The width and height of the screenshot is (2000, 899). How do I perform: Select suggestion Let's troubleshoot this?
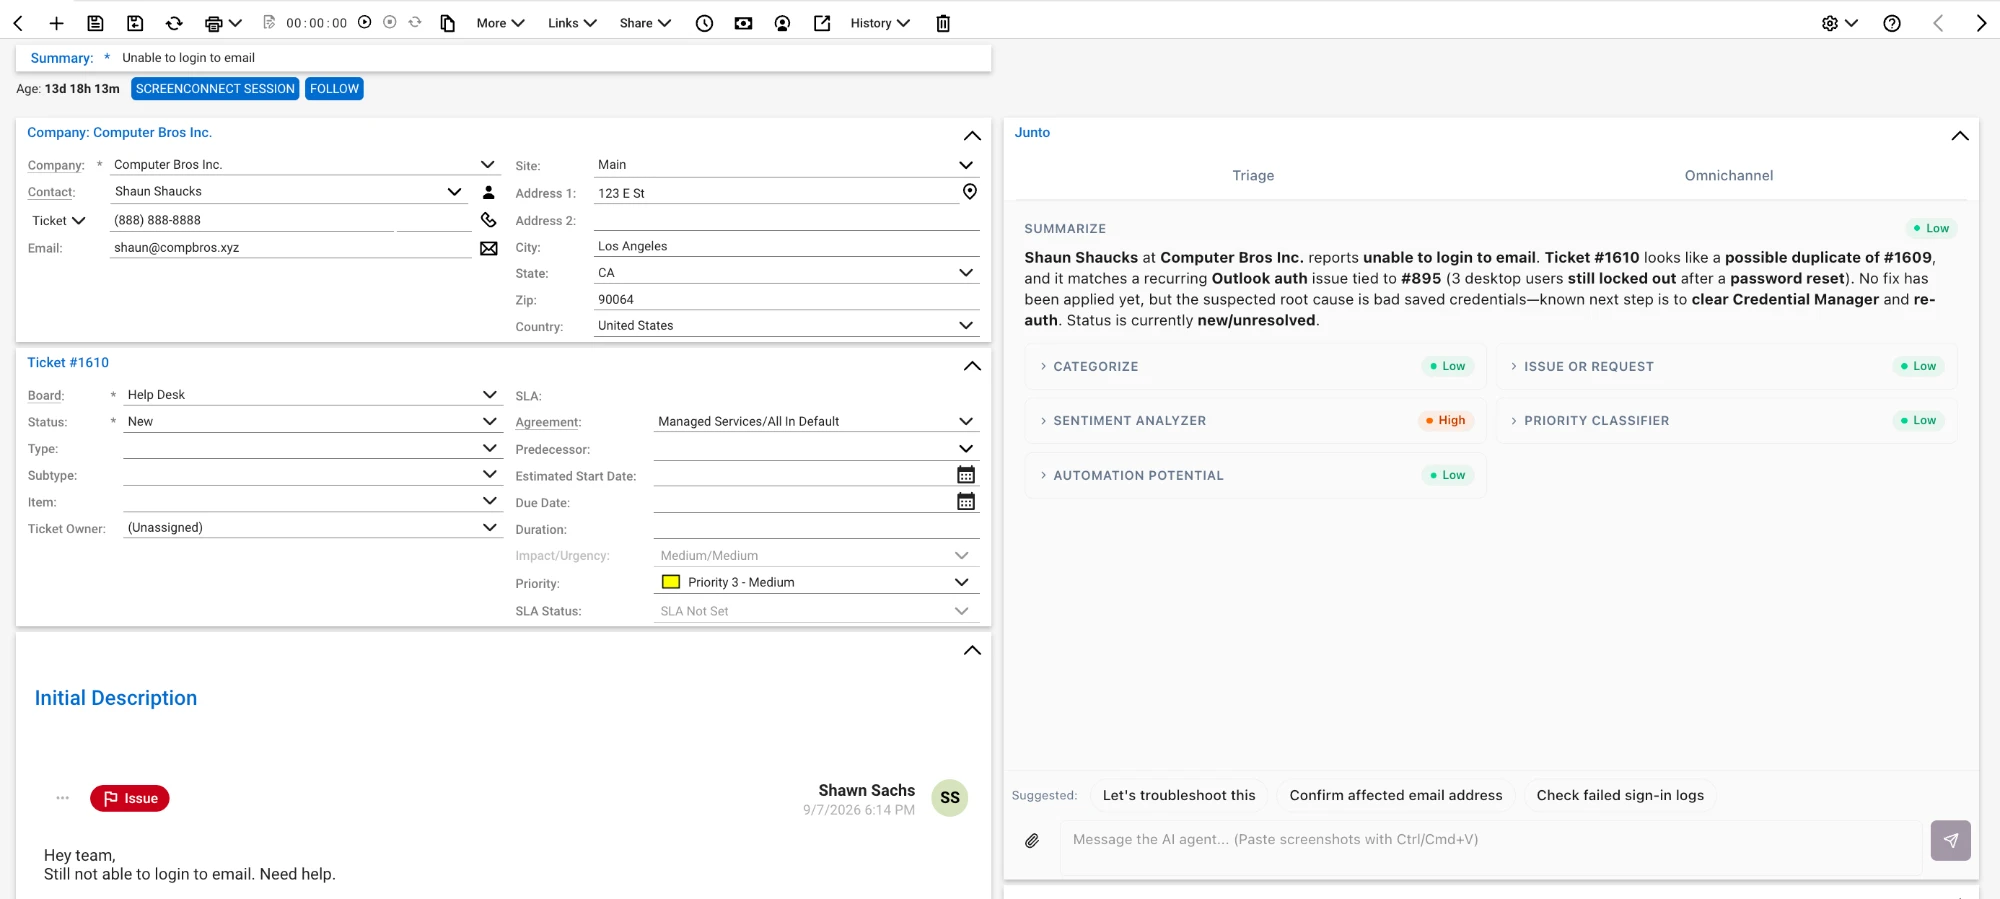1179,795
